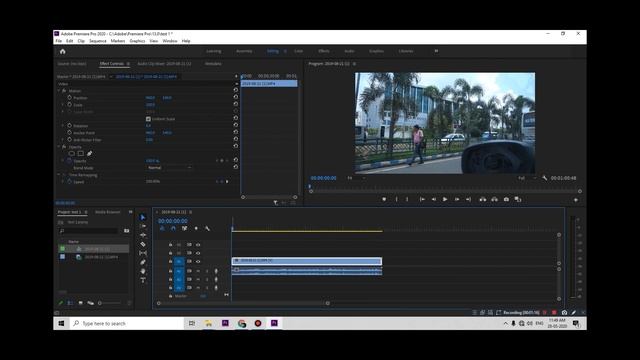Select the Razor tool

click(x=142, y=244)
